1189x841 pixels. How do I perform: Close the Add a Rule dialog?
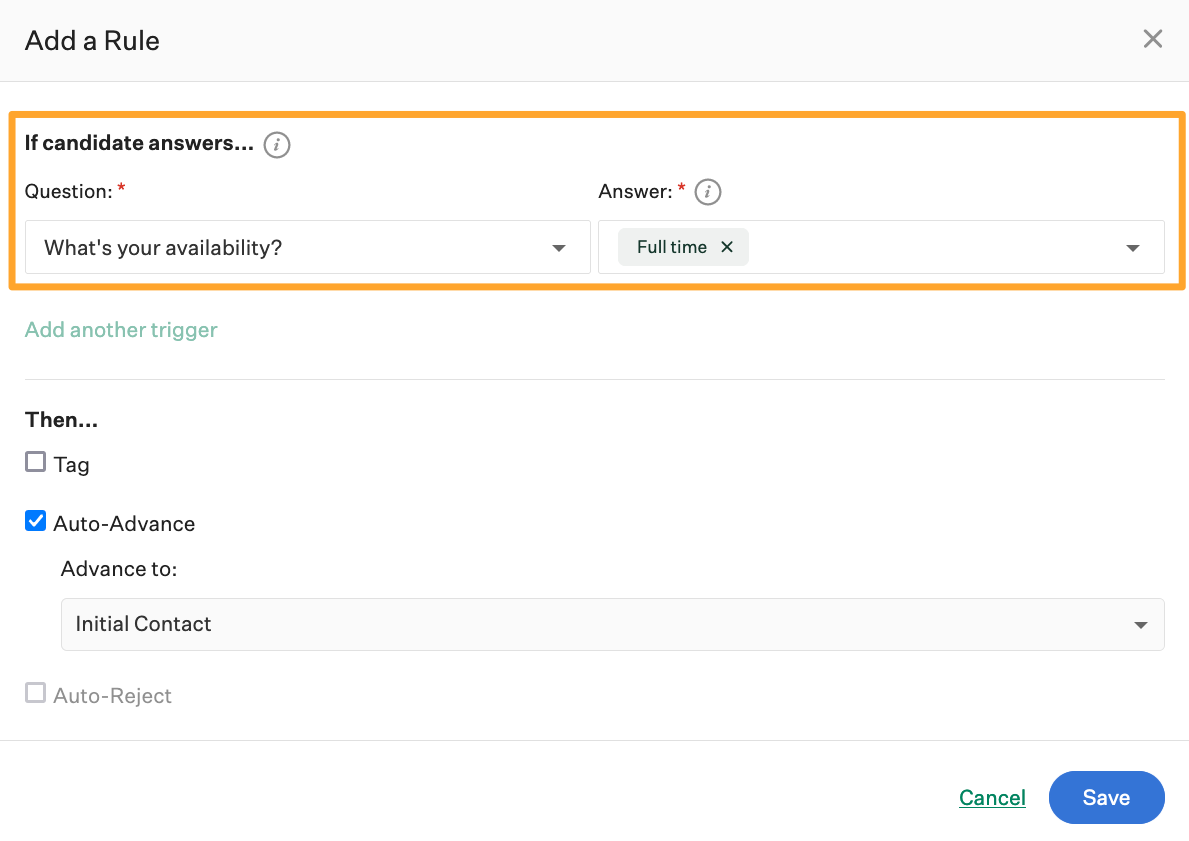pos(1152,39)
